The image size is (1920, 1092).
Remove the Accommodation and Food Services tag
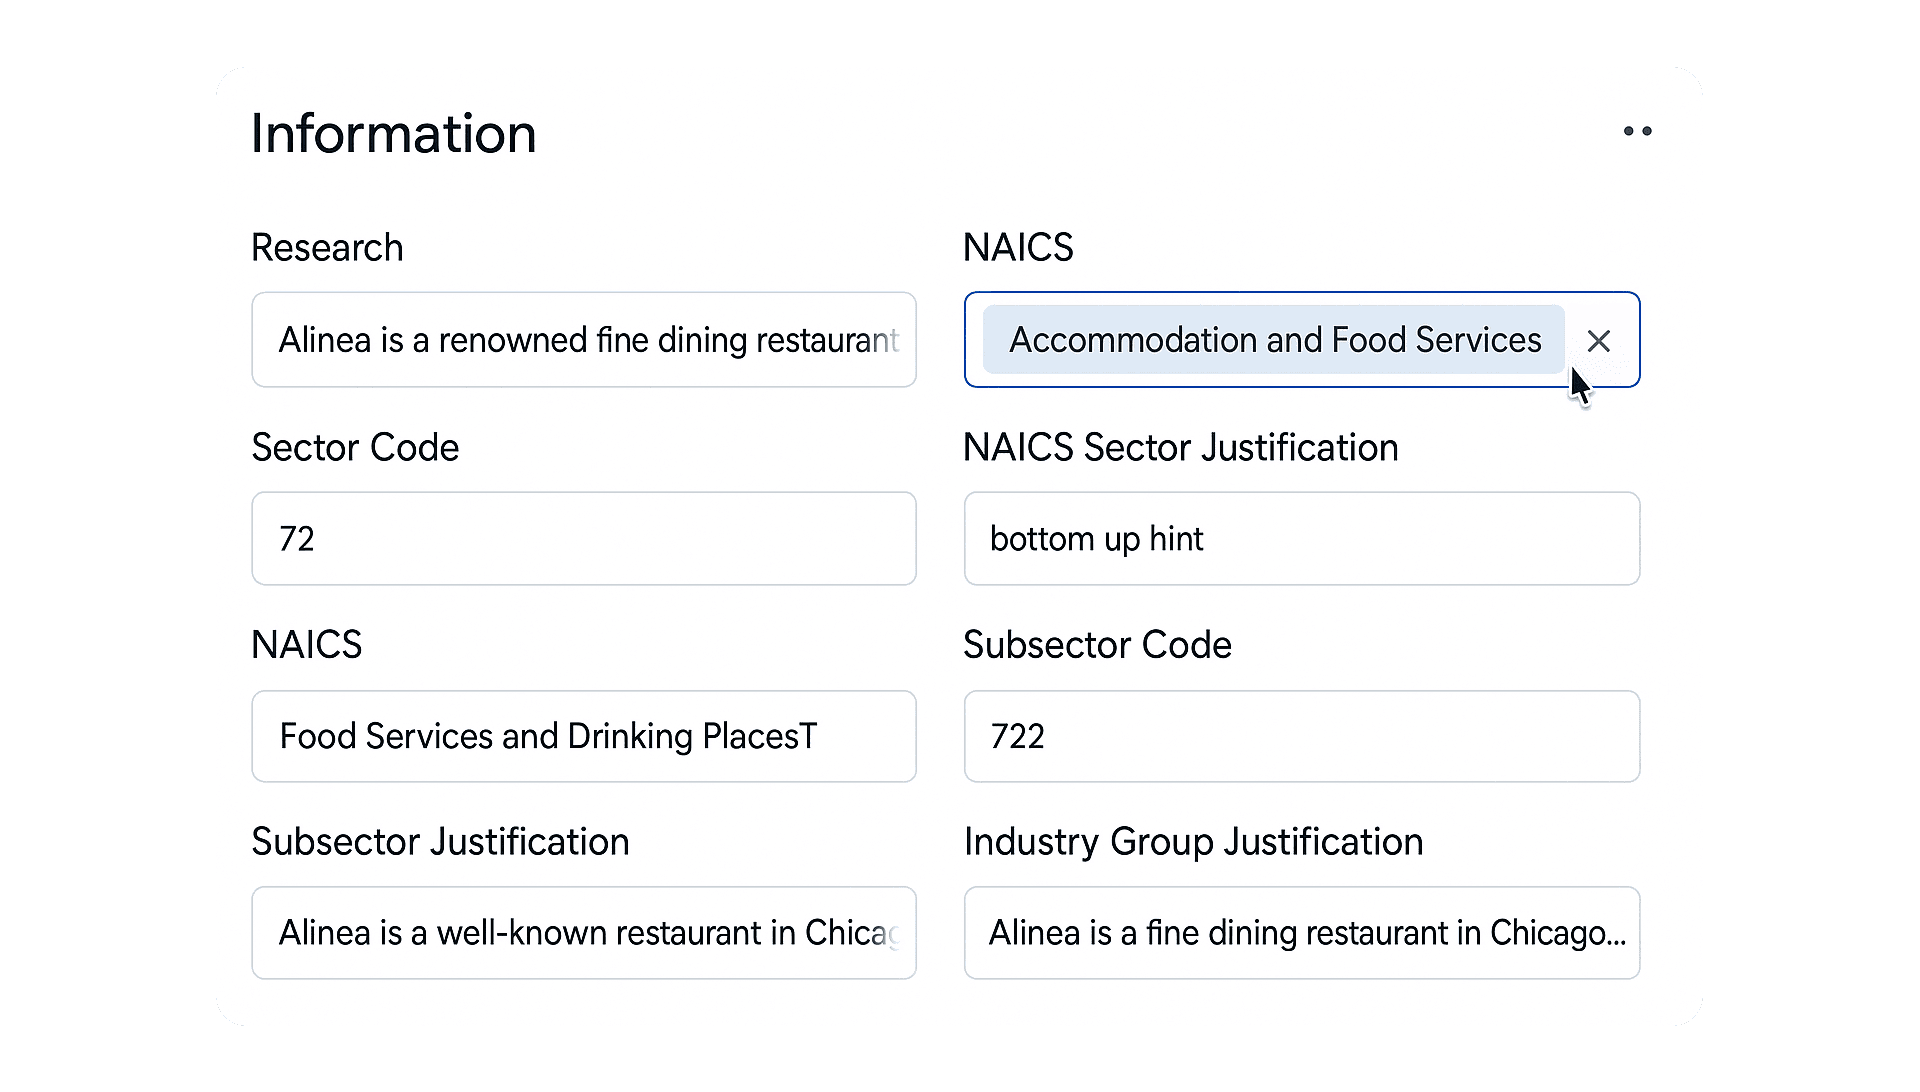coord(1598,341)
